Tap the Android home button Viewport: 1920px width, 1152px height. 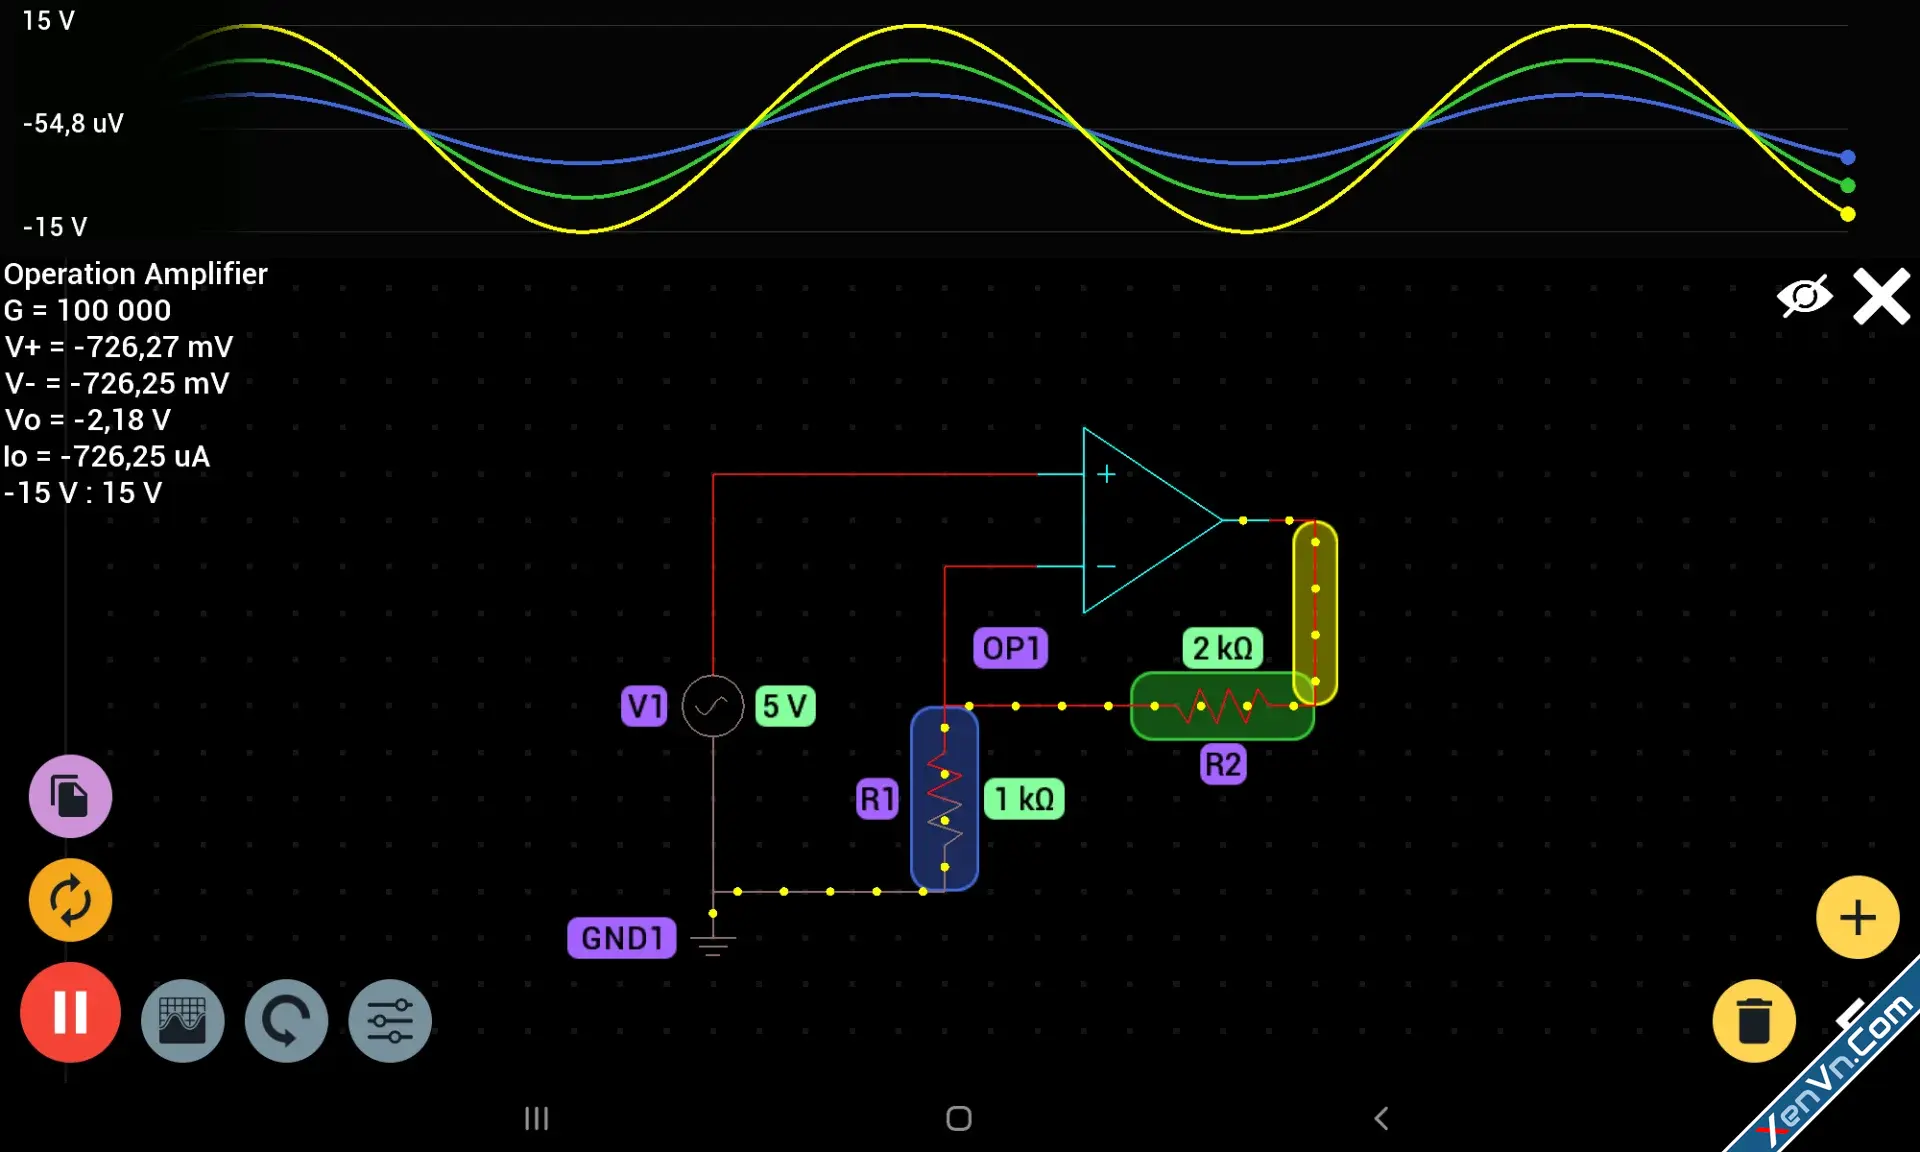coord(959,1118)
